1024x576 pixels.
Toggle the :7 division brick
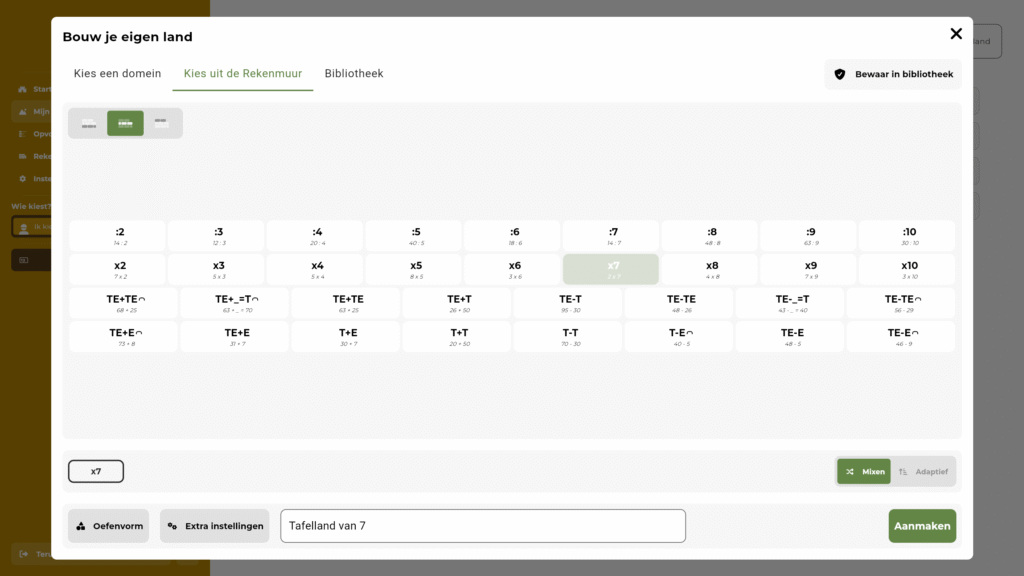click(612, 236)
